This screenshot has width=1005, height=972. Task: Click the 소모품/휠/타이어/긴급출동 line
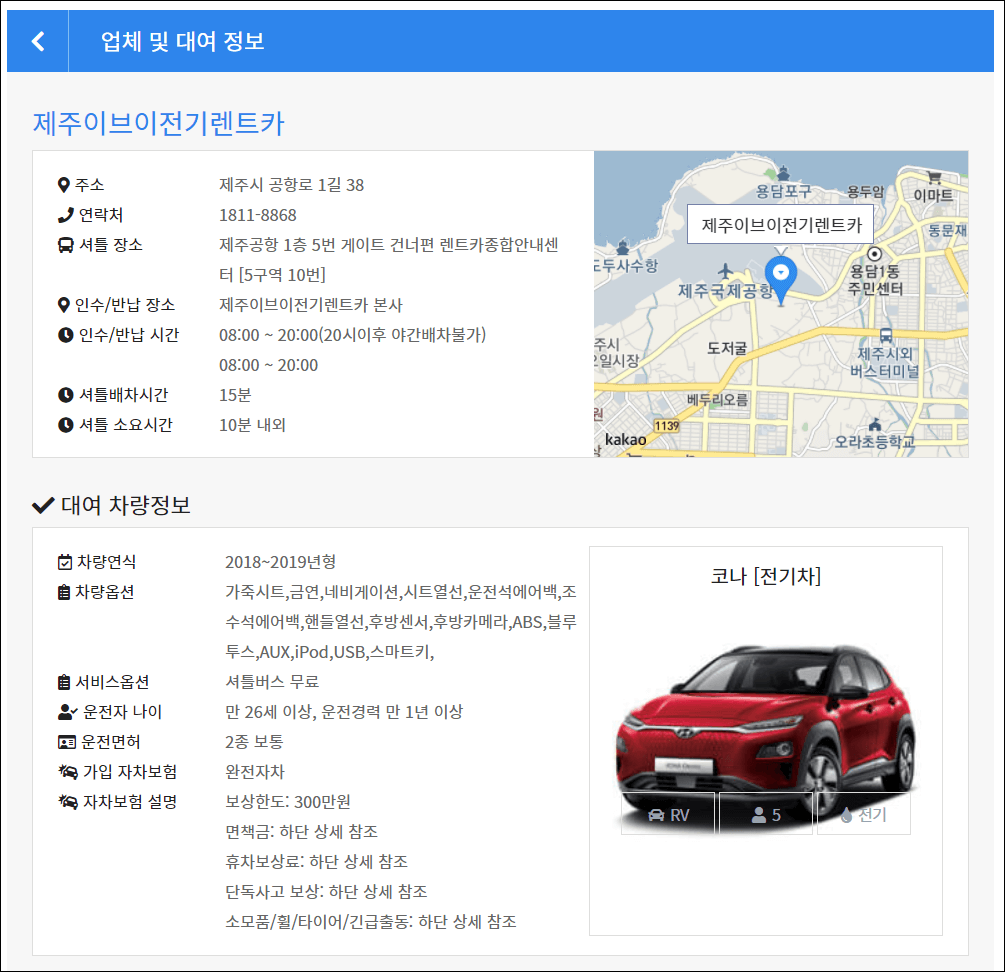(370, 921)
